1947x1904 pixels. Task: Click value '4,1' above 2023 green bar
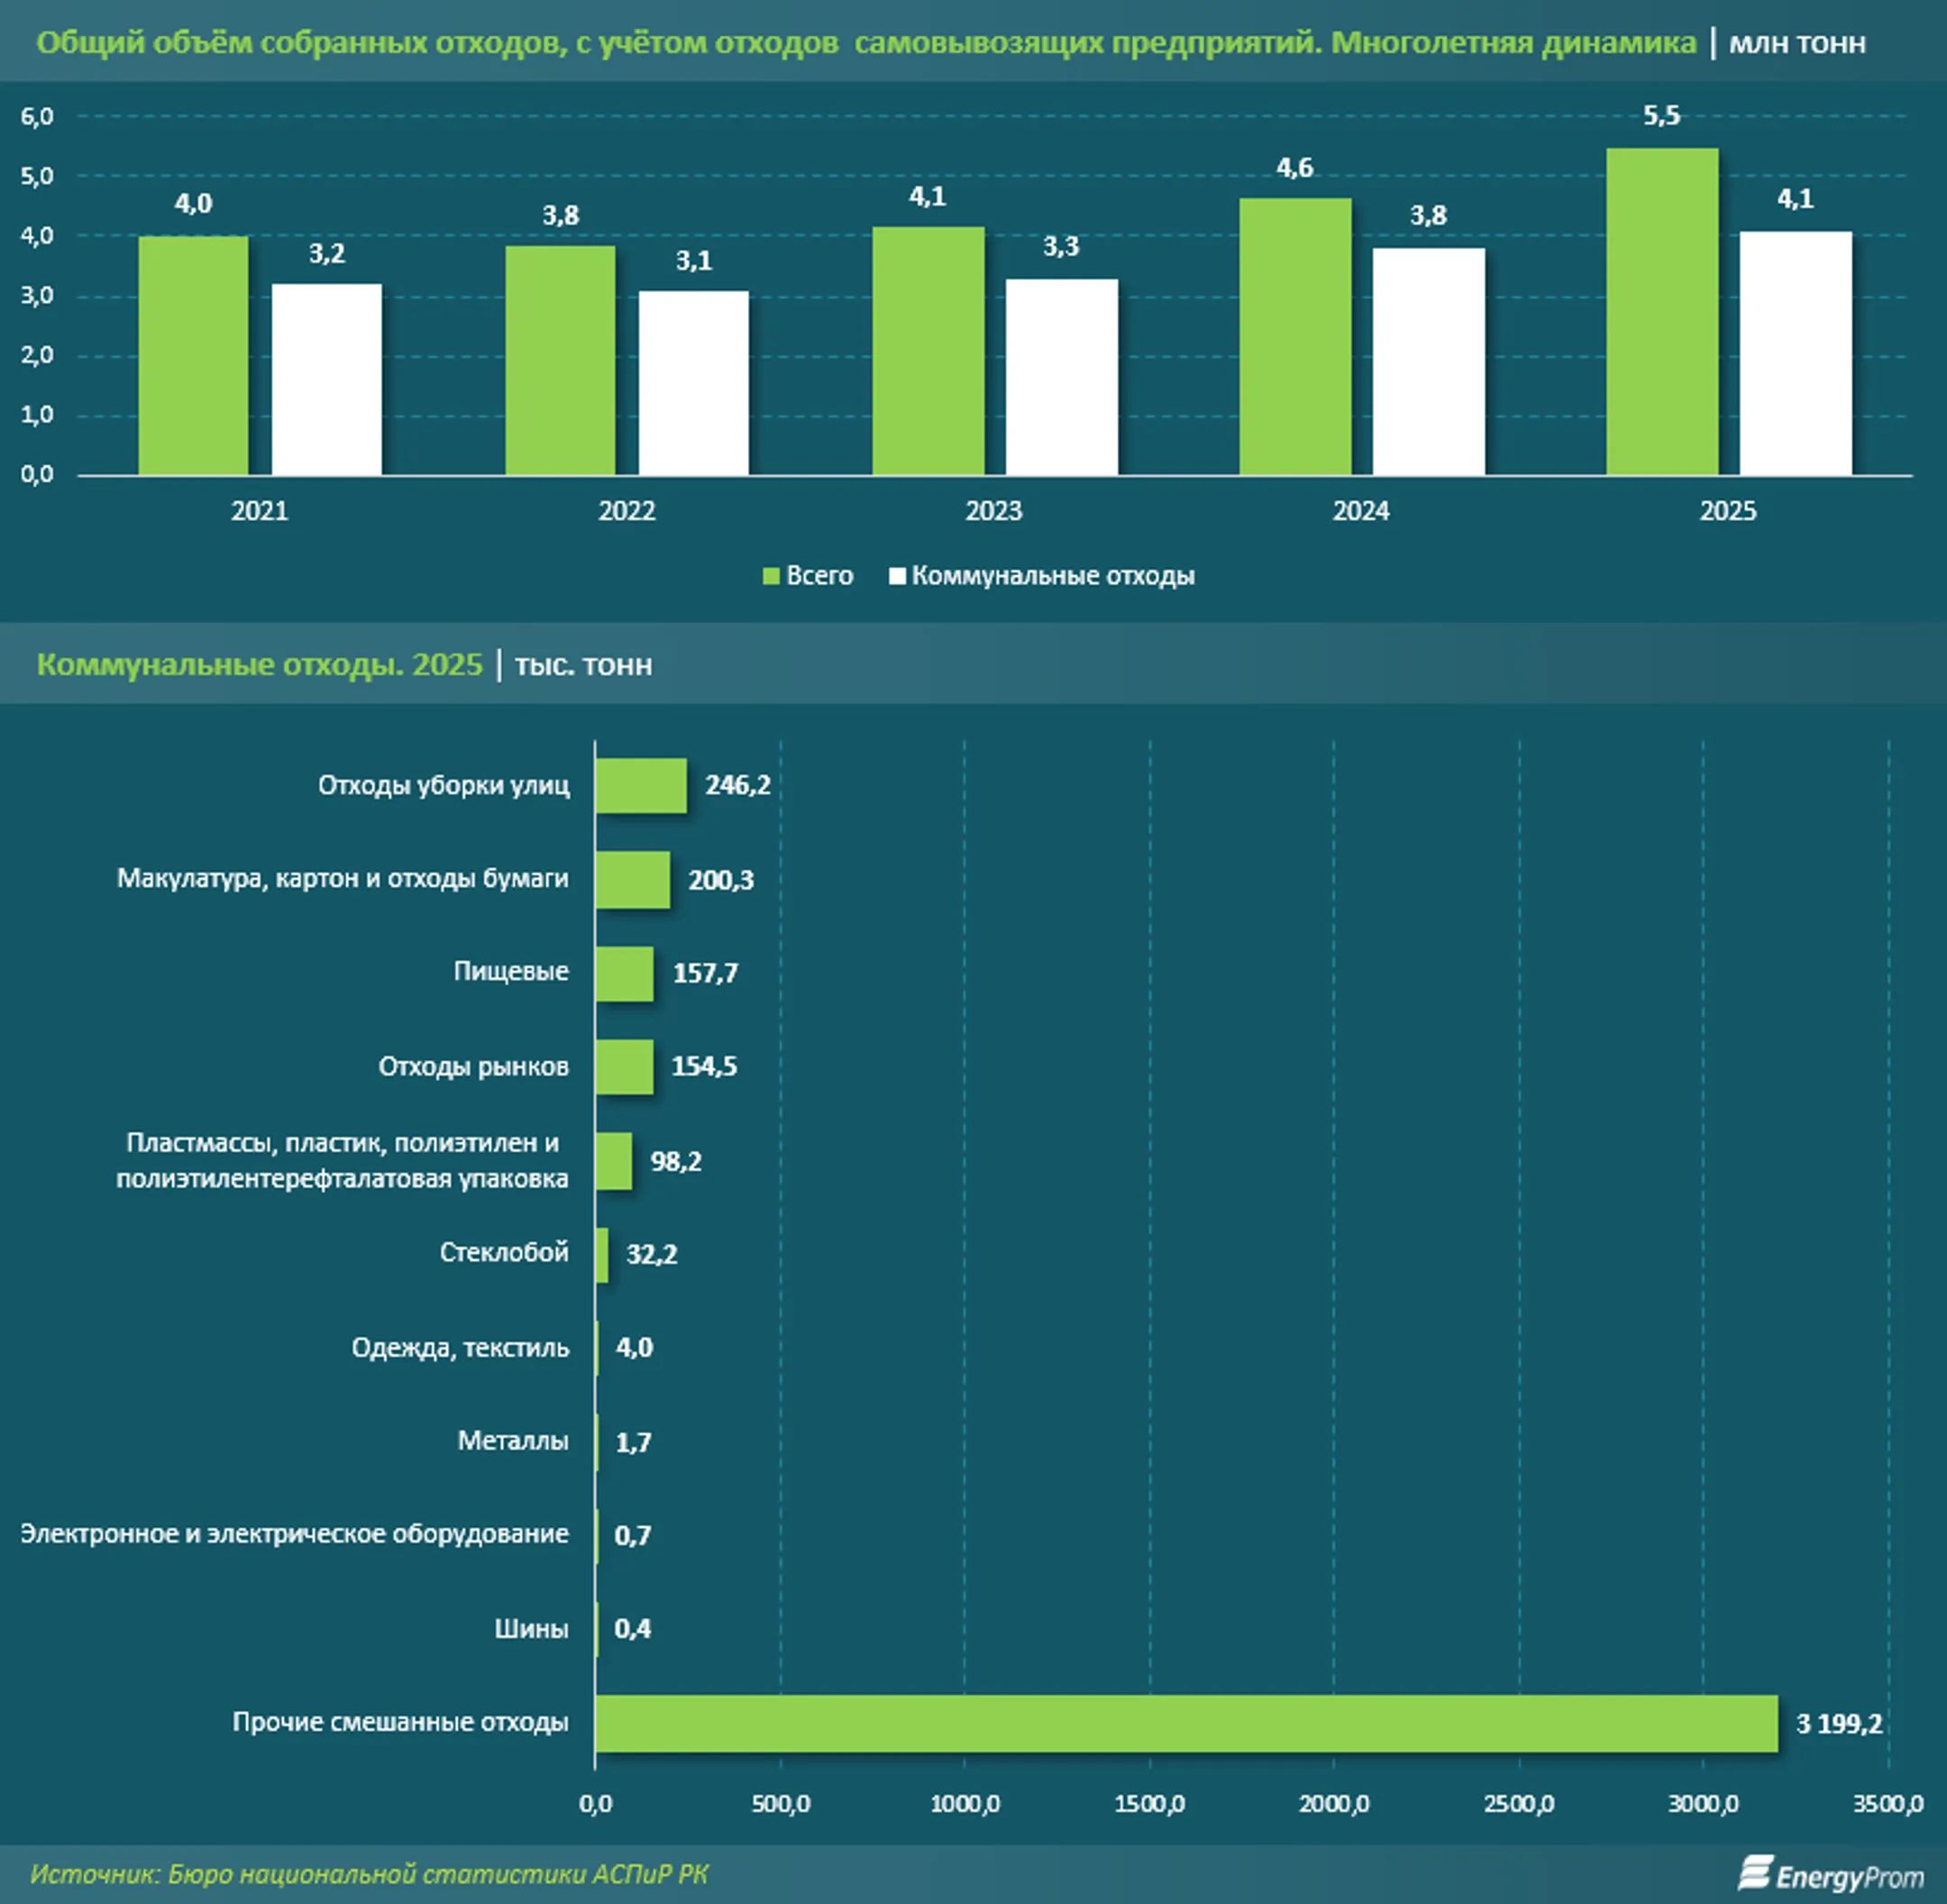(x=927, y=196)
